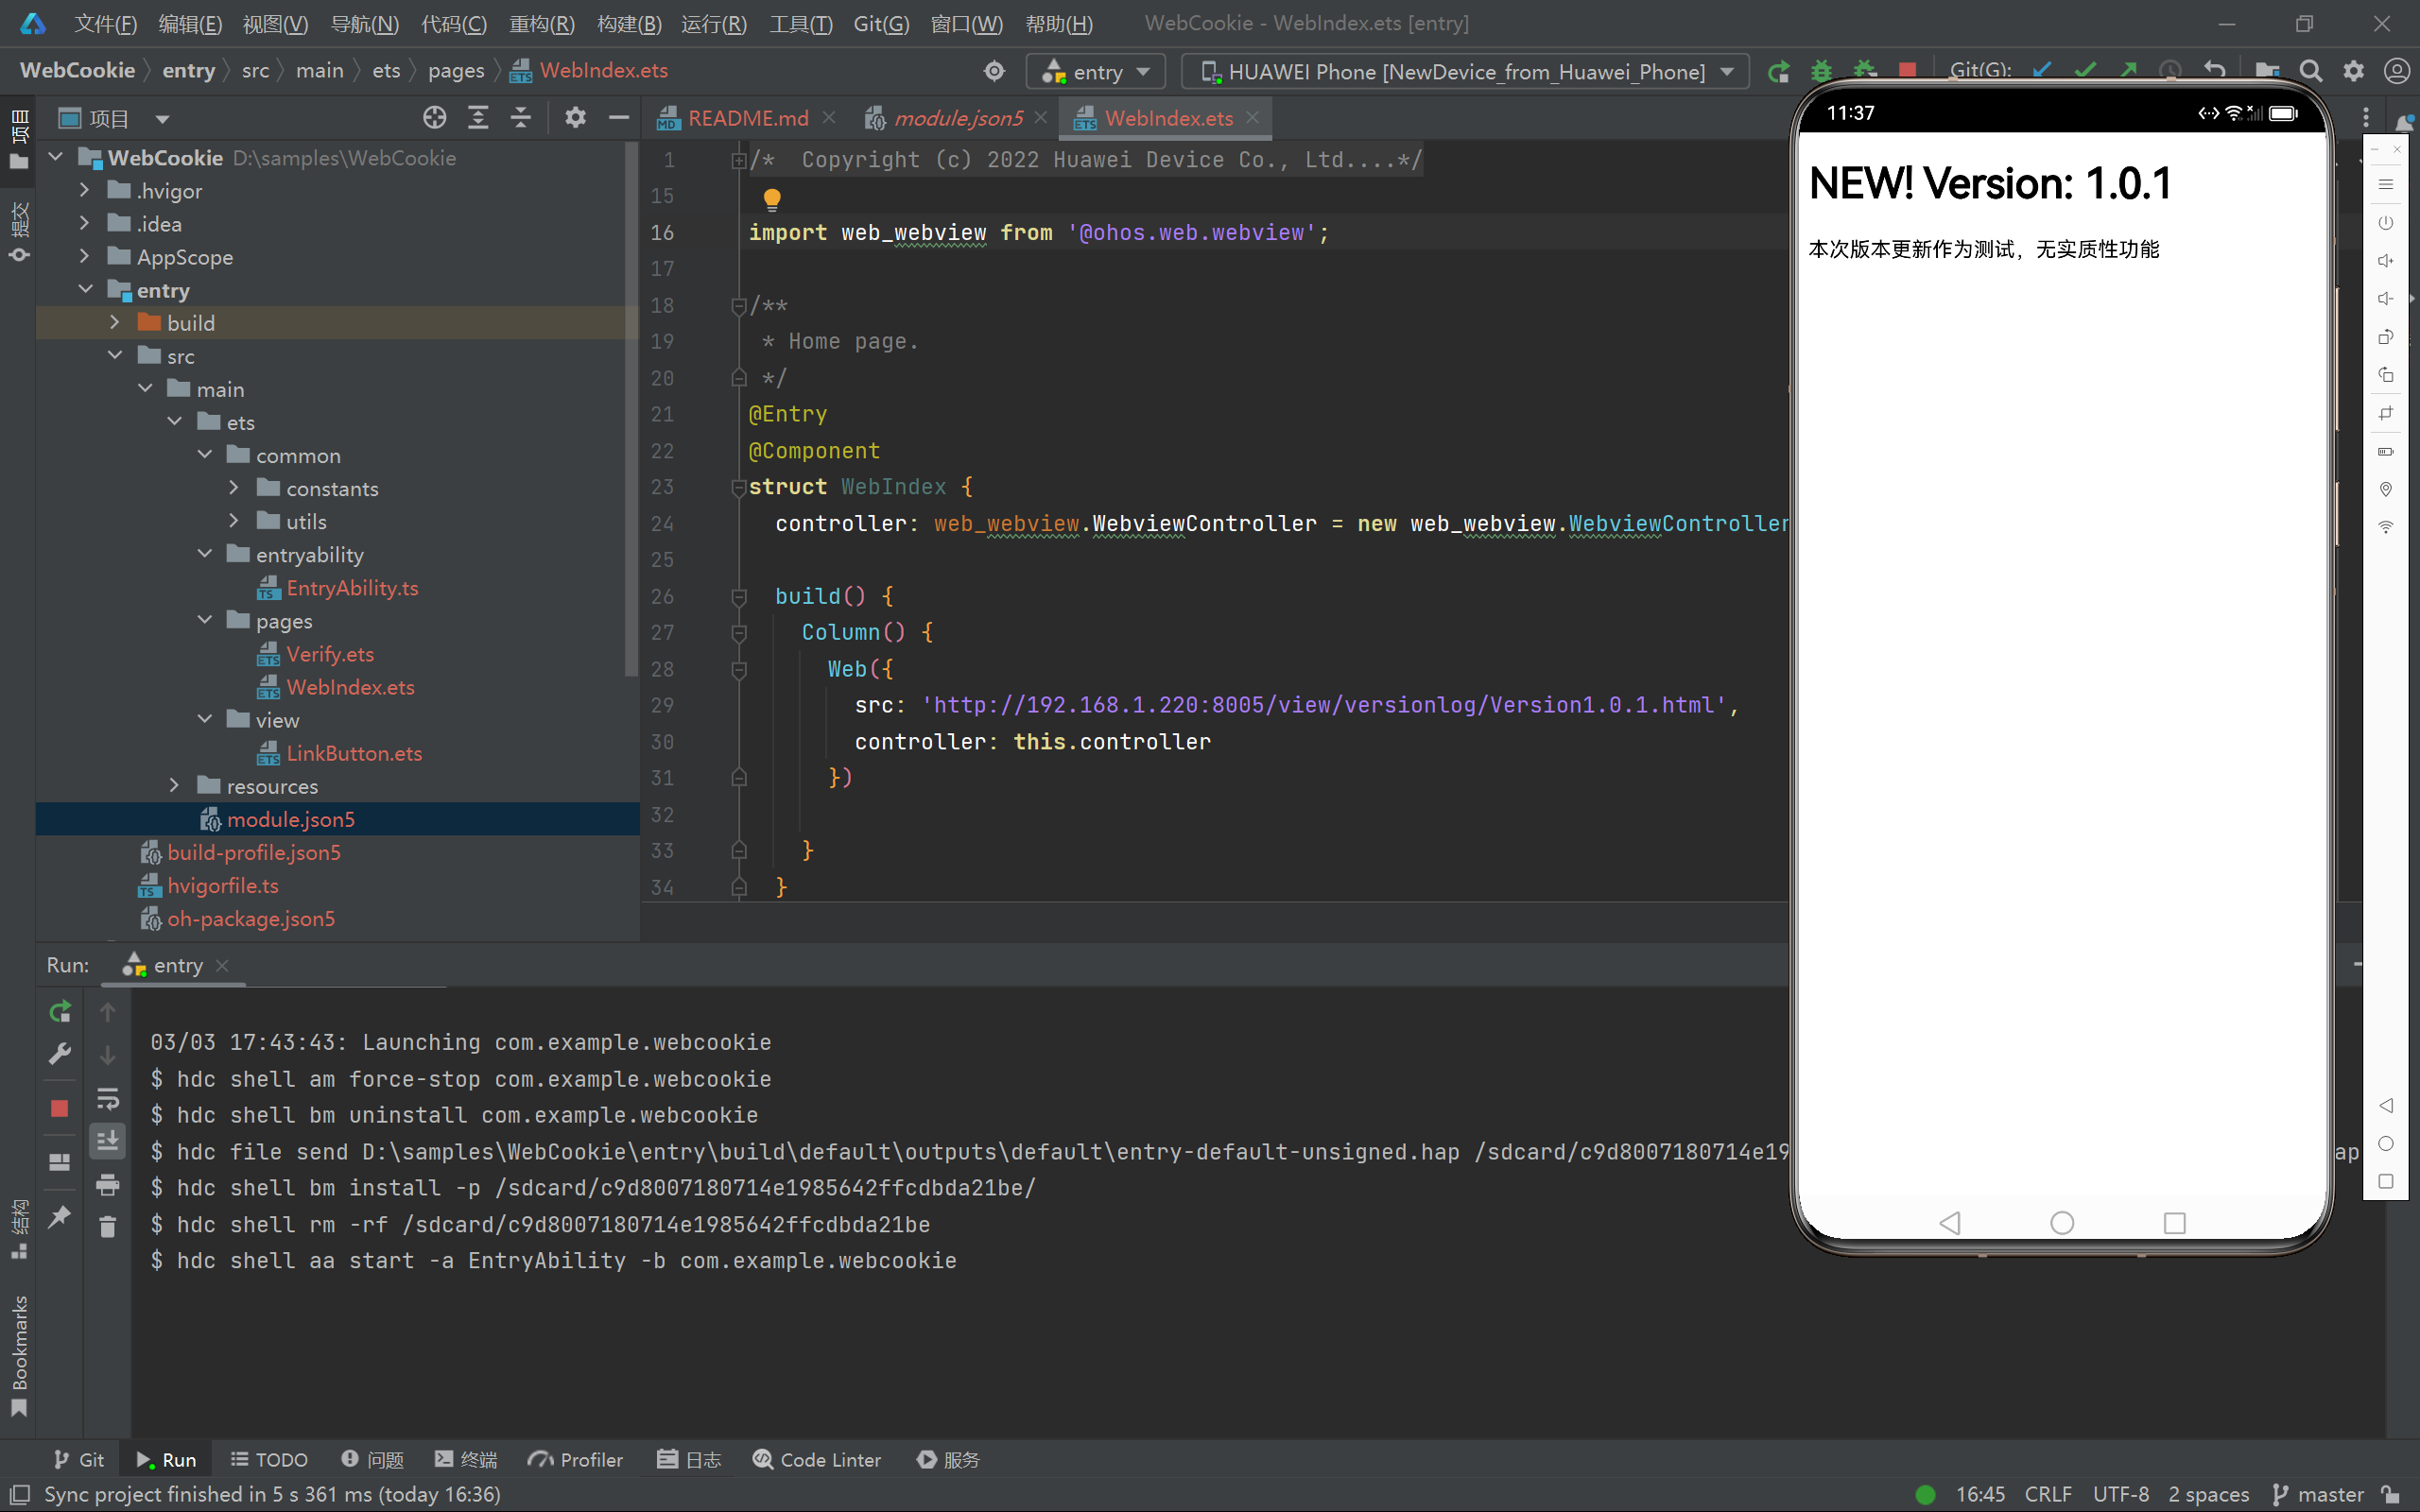Fold the struct WebIndex code block
The width and height of the screenshot is (2420, 1512).
click(739, 487)
